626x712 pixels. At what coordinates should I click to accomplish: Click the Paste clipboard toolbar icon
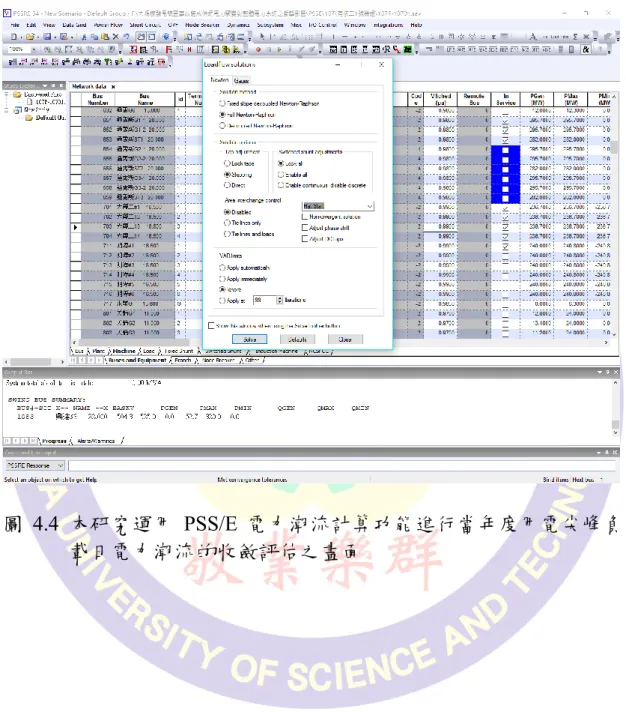tap(105, 37)
